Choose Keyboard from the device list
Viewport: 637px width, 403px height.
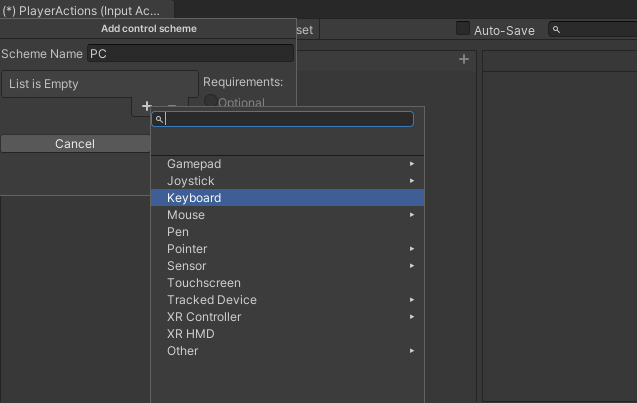click(287, 198)
